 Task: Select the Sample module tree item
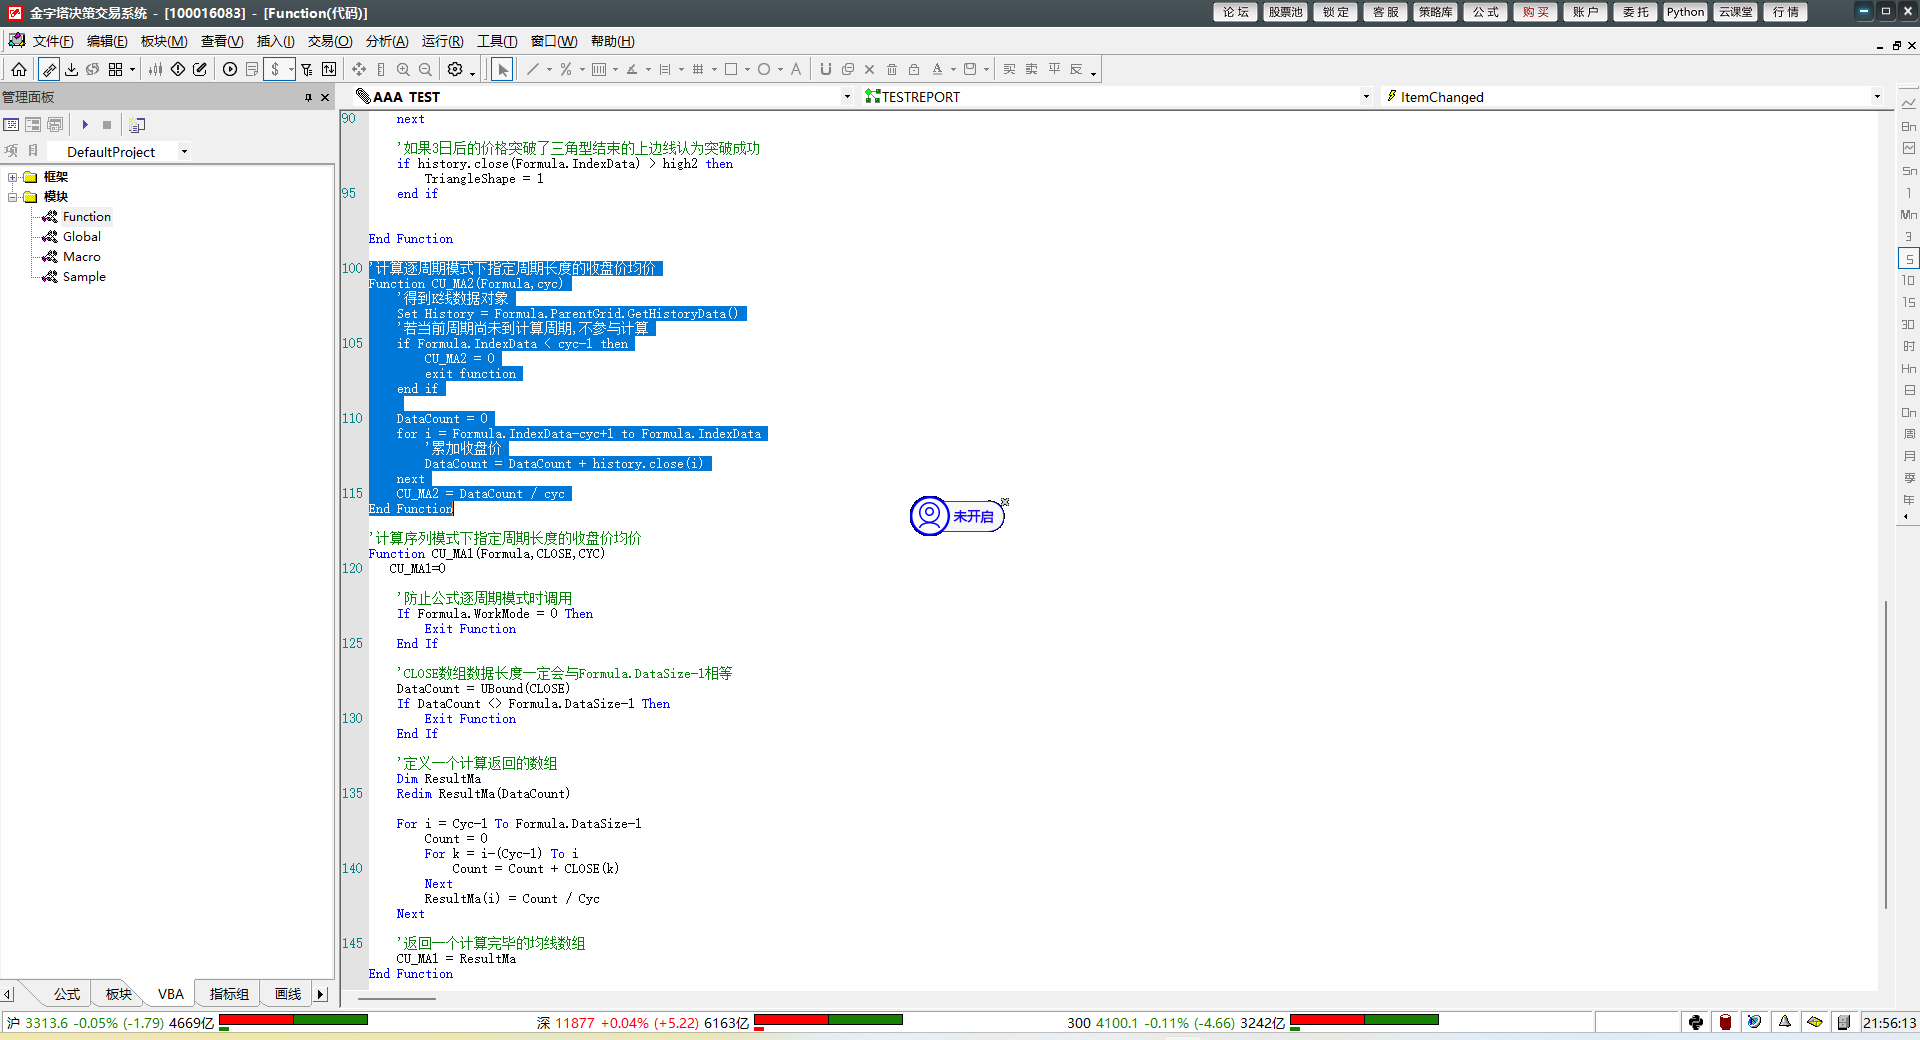pyautogui.click(x=84, y=277)
